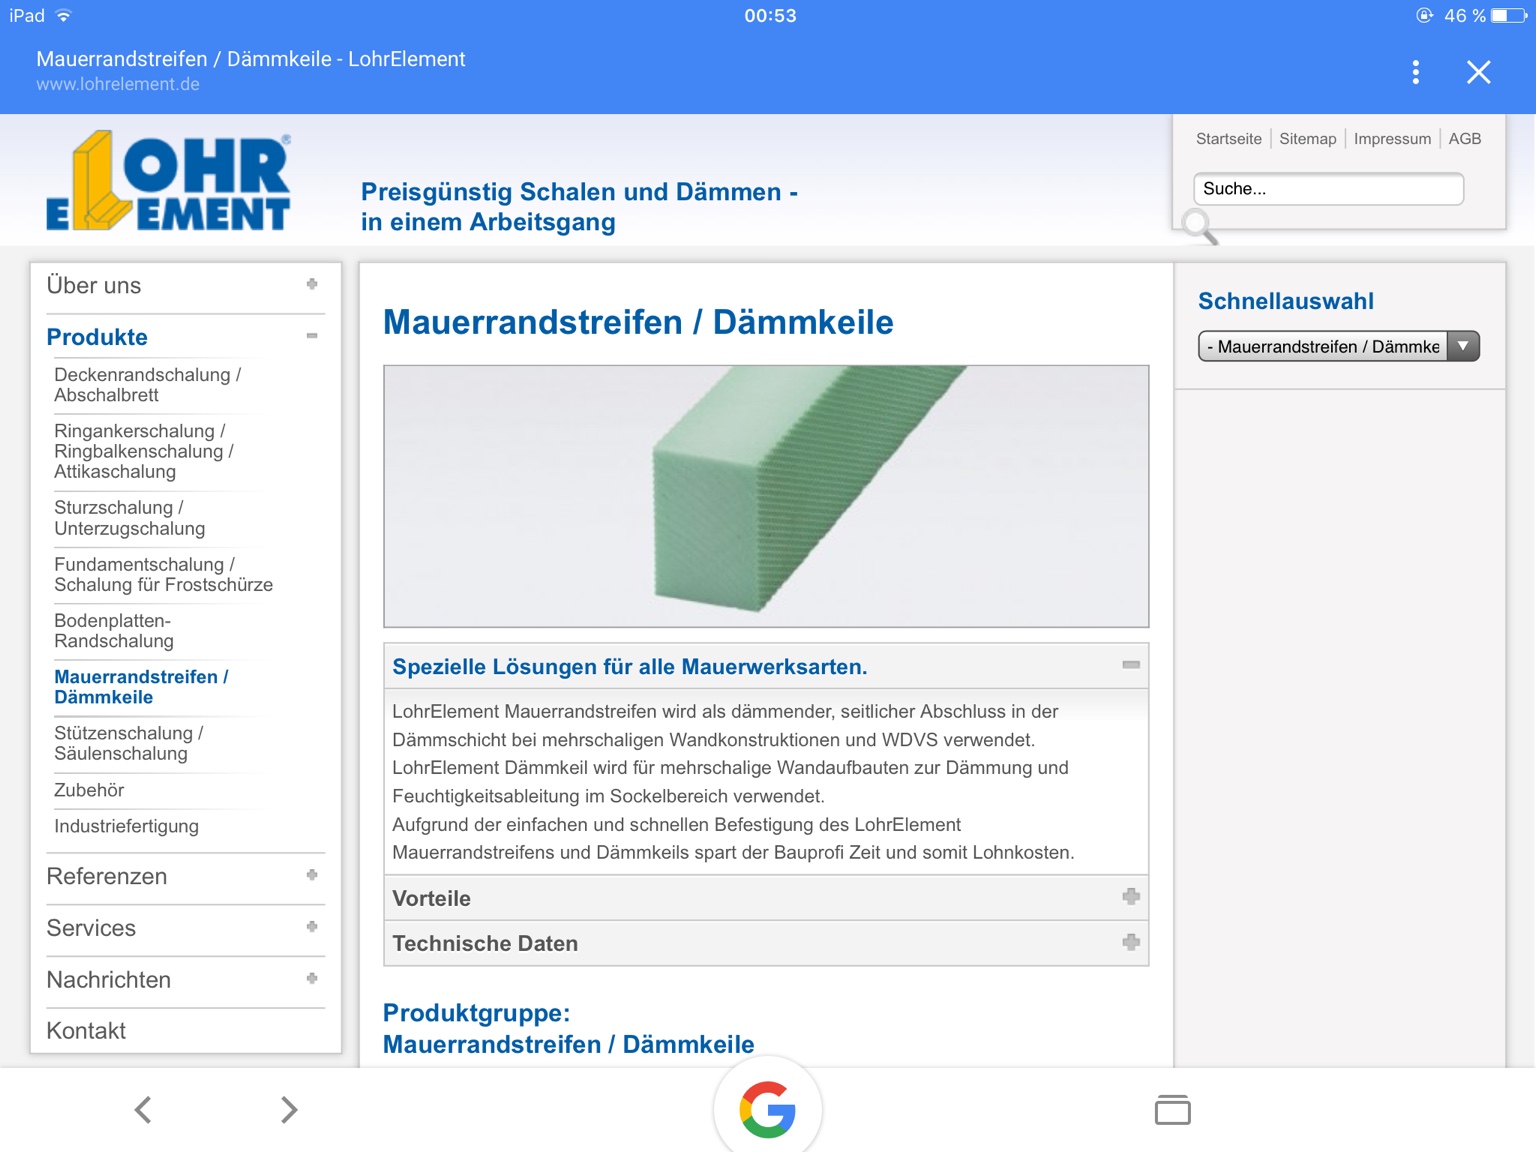Screen dimensions: 1536x1152
Task: Open the Services menu item
Action: [91, 928]
